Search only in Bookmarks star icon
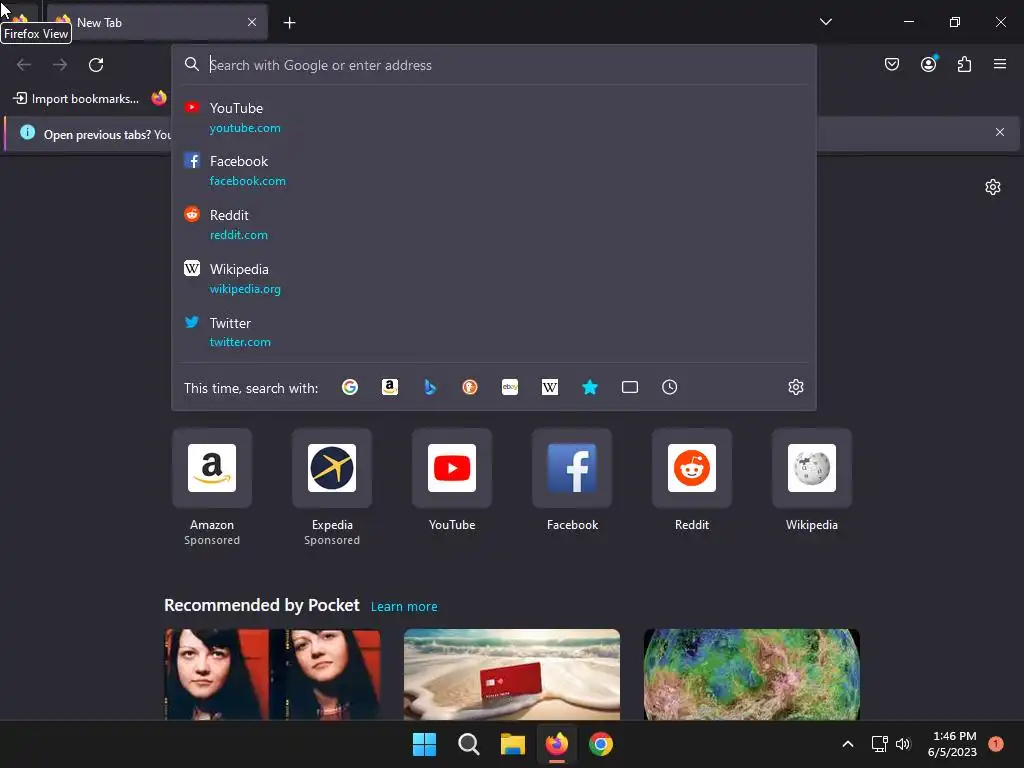 pyautogui.click(x=590, y=387)
